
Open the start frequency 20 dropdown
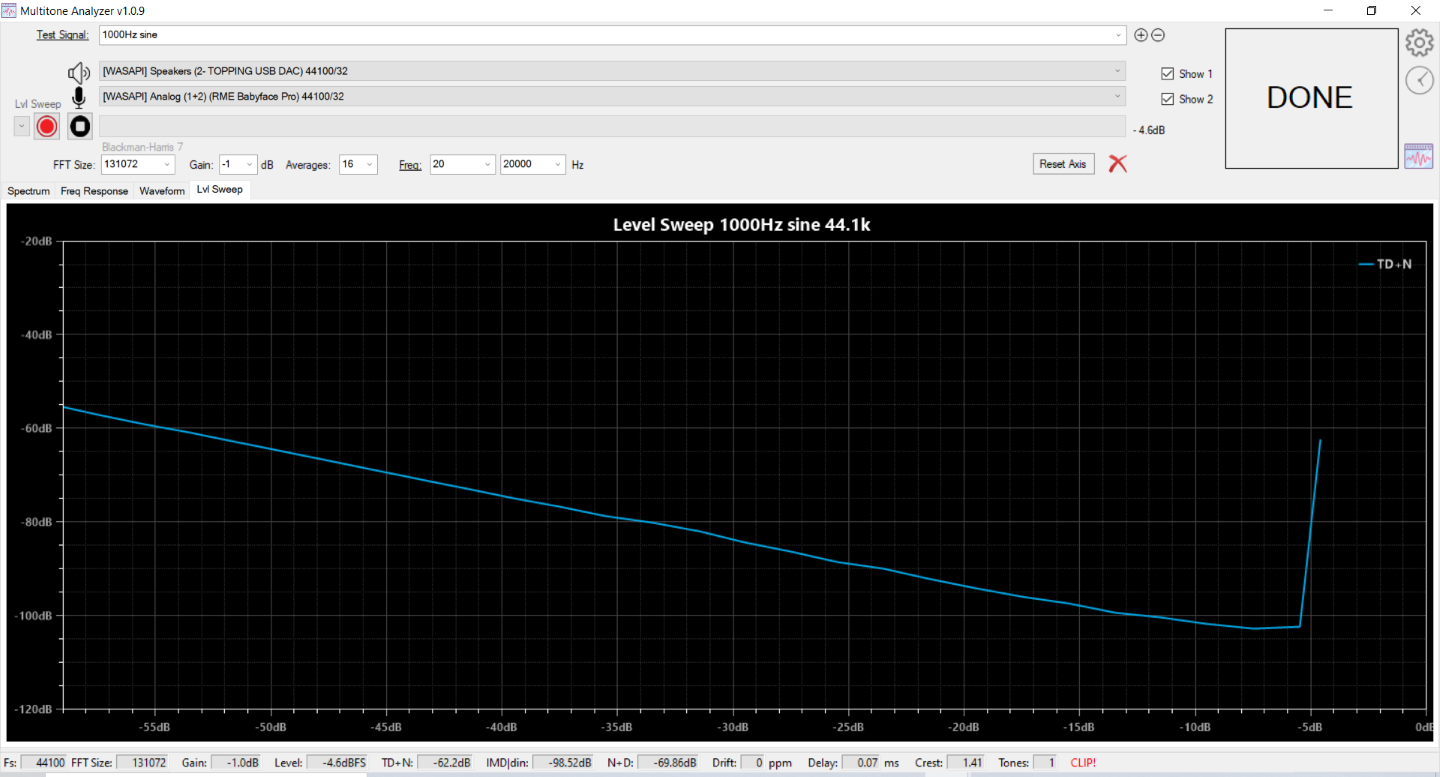point(487,164)
